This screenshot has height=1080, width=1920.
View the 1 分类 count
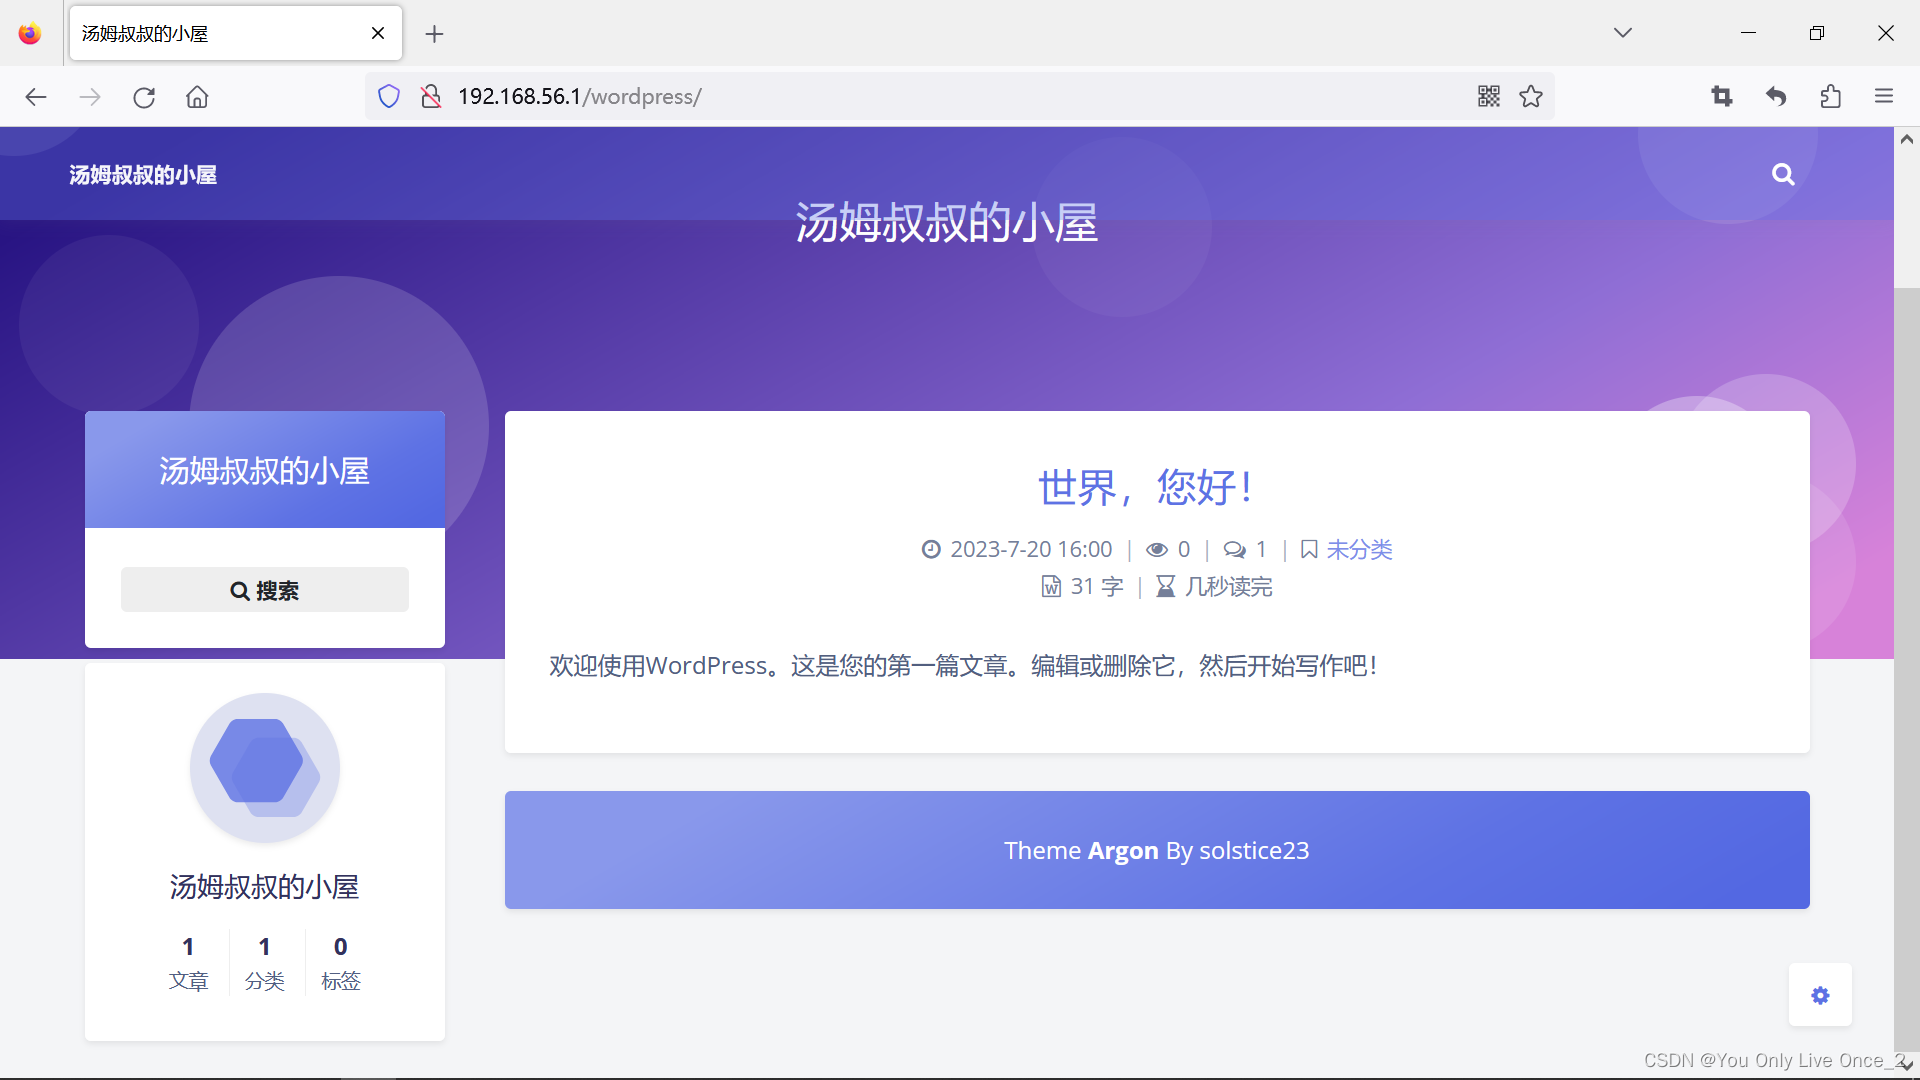click(265, 963)
